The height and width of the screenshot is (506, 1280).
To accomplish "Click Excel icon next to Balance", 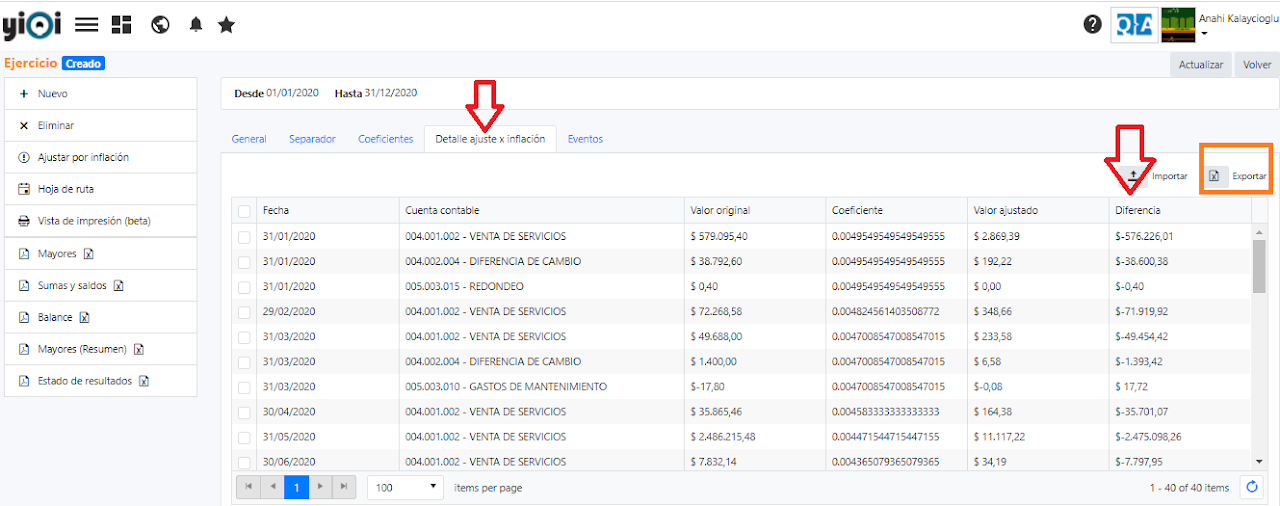I will [84, 318].
